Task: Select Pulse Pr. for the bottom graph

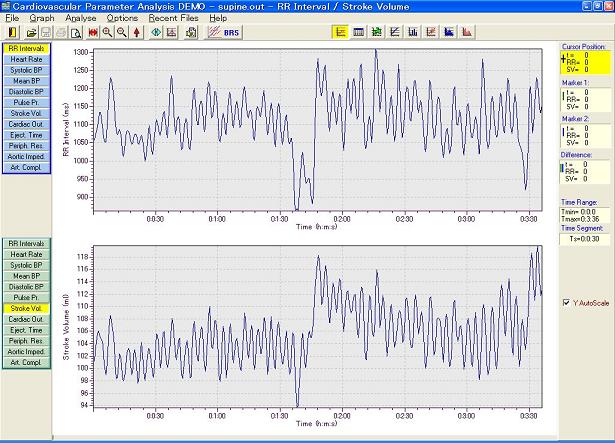Action: coord(26,297)
